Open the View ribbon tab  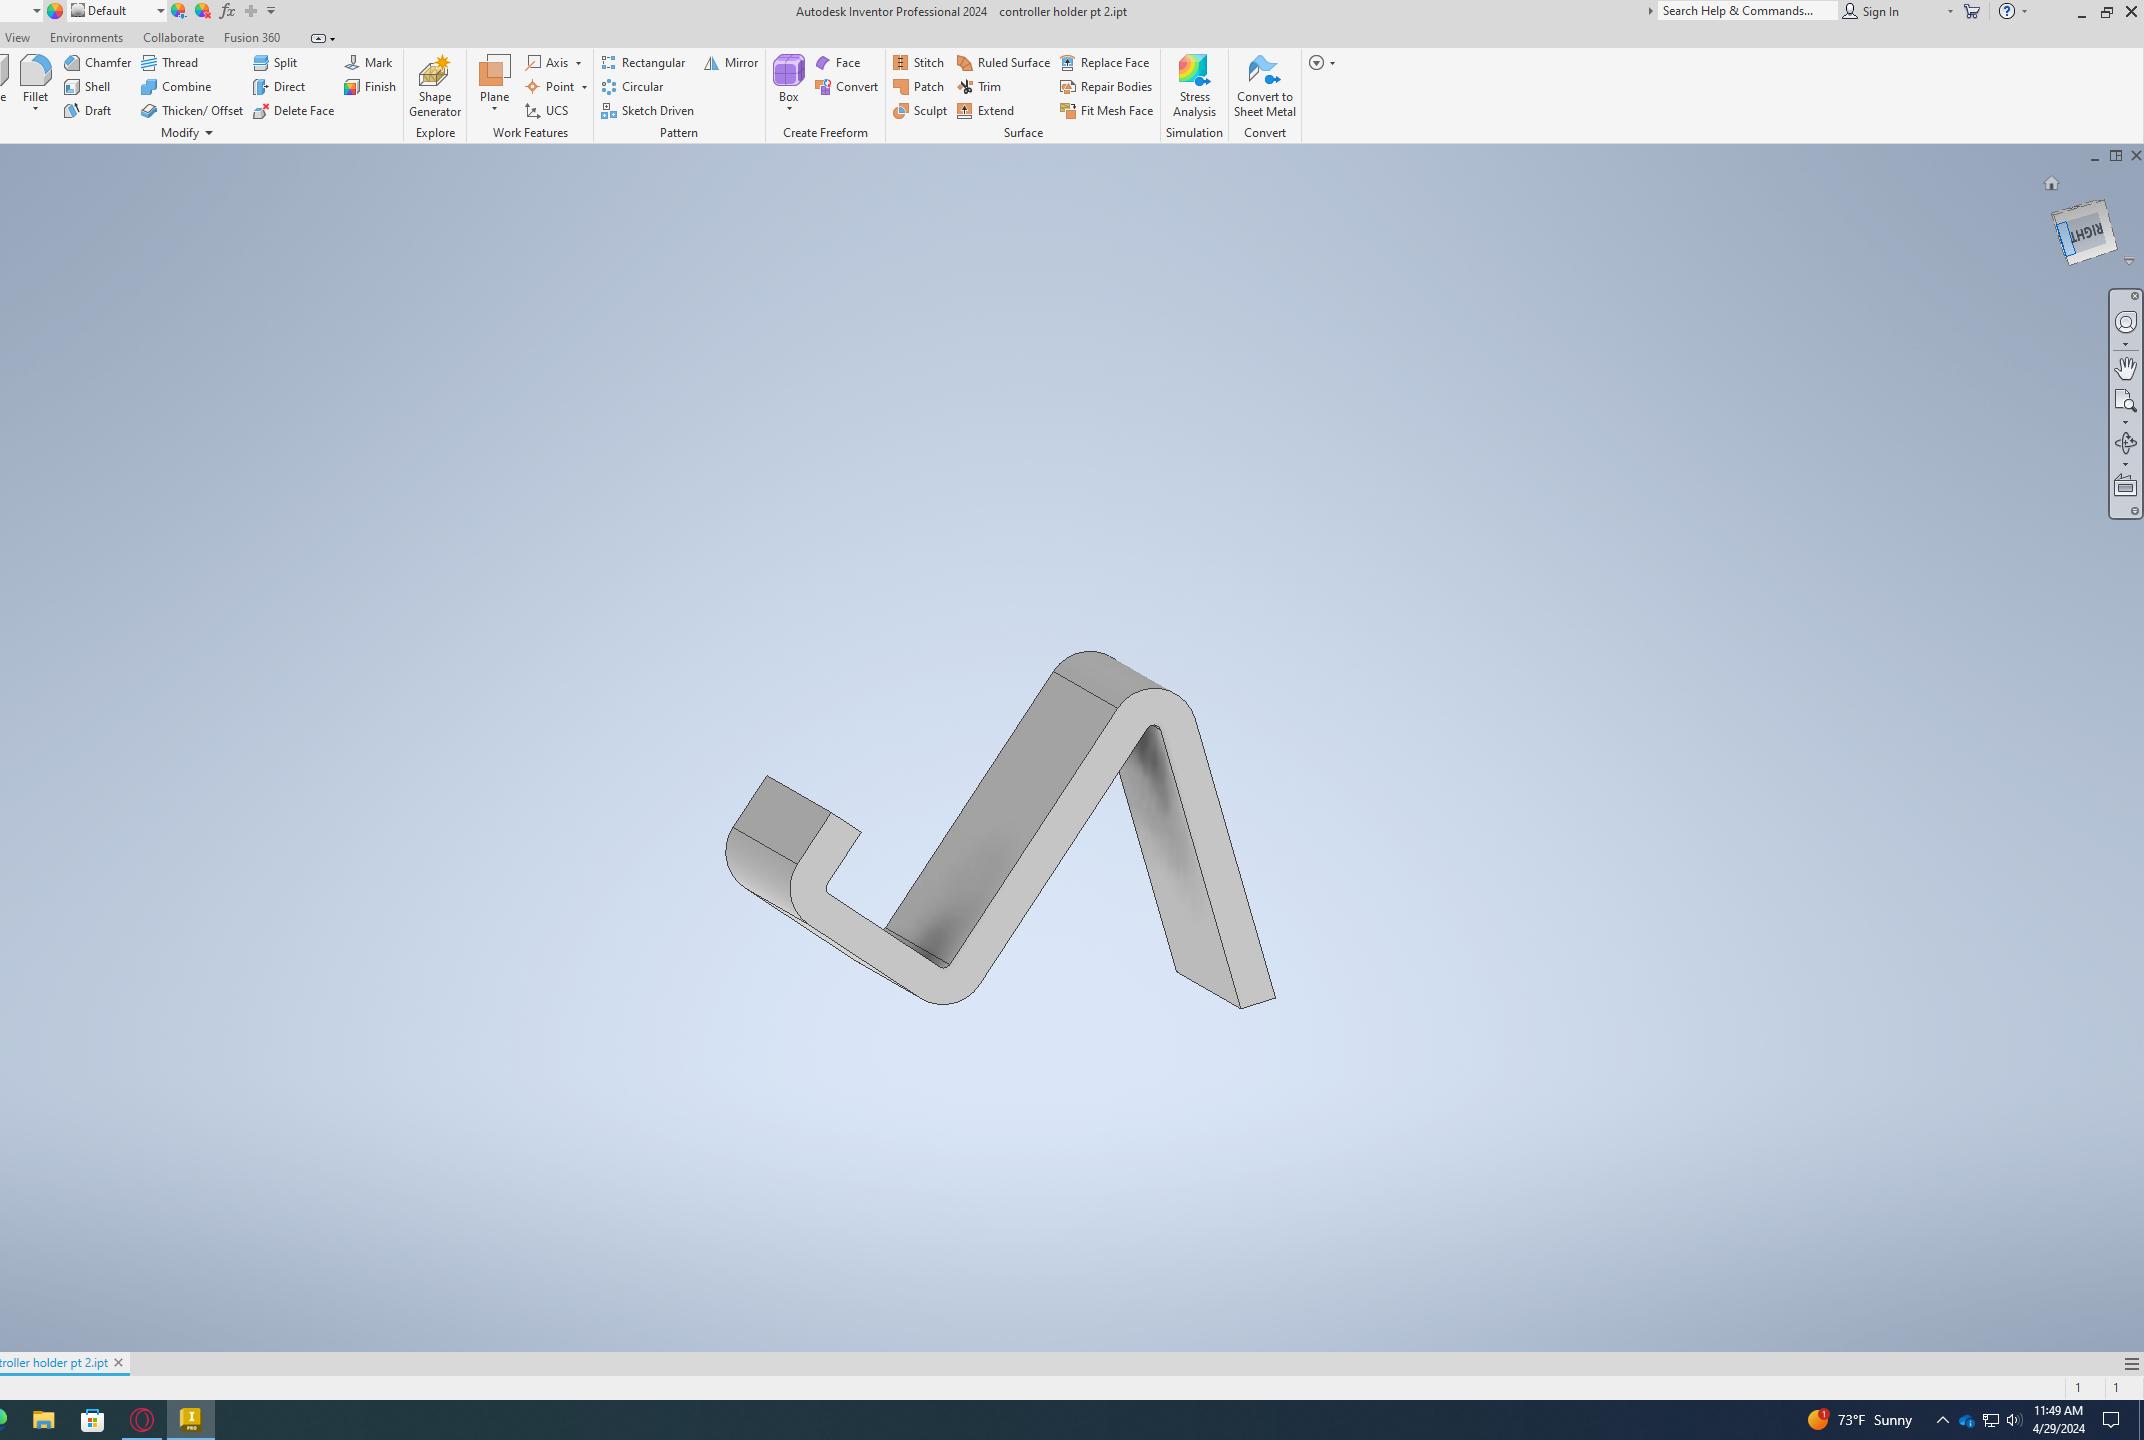(x=17, y=37)
